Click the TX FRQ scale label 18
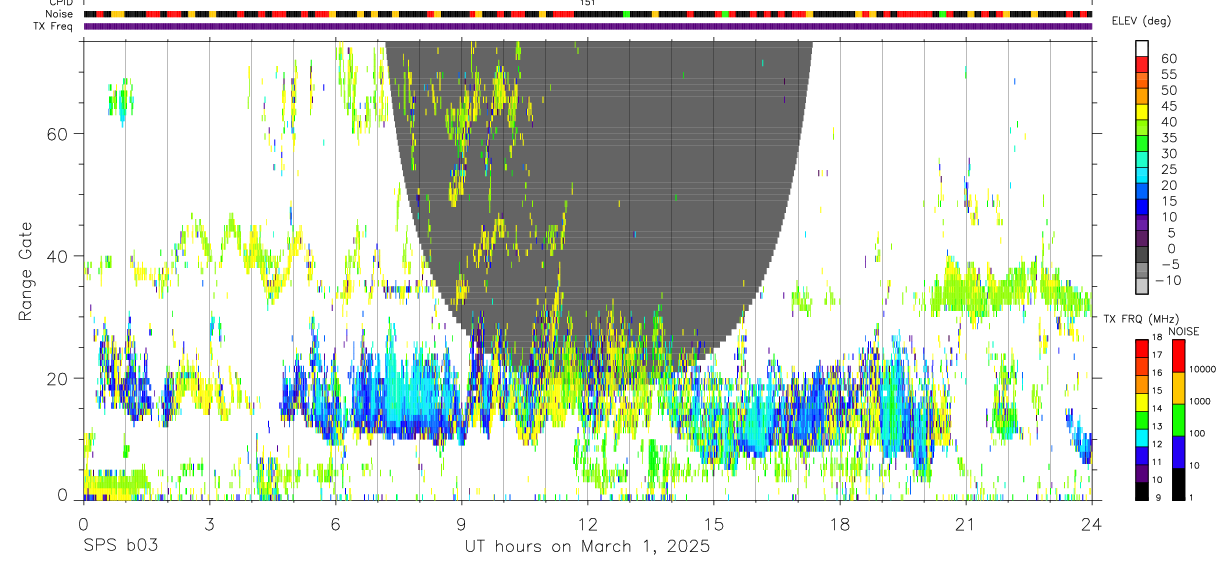The image size is (1228, 567). coord(1157,337)
